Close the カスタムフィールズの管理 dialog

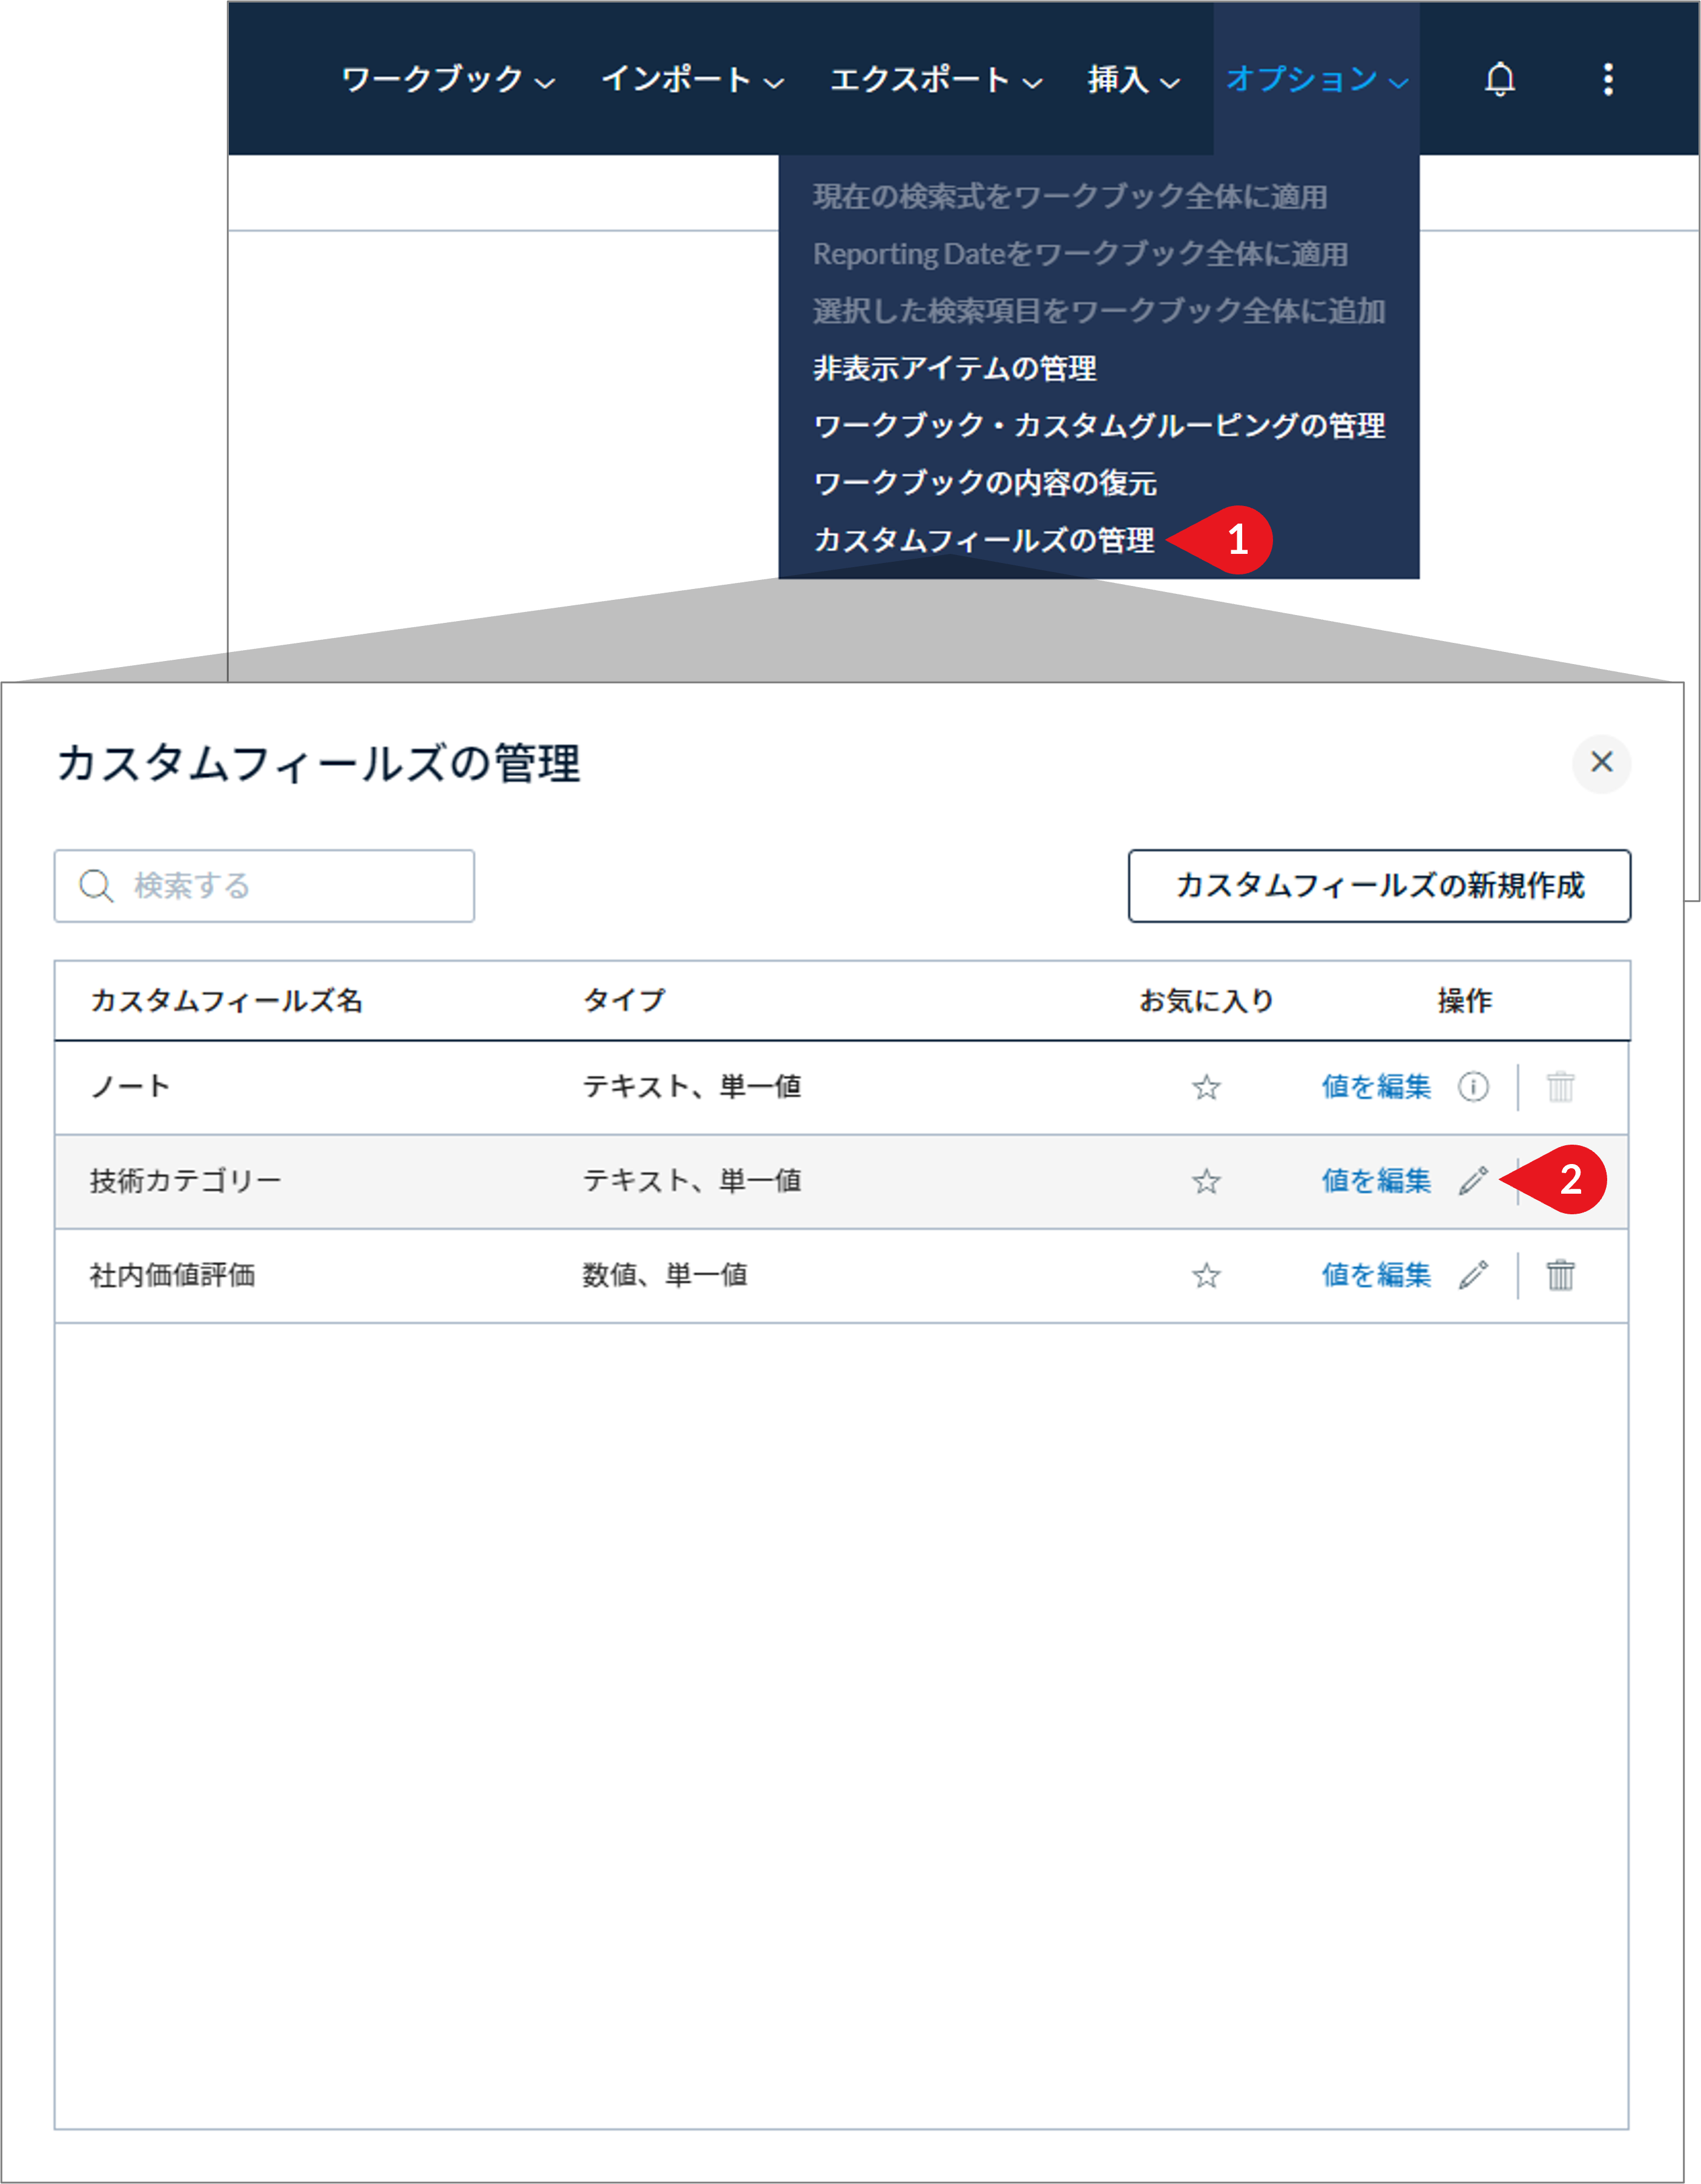click(1602, 763)
